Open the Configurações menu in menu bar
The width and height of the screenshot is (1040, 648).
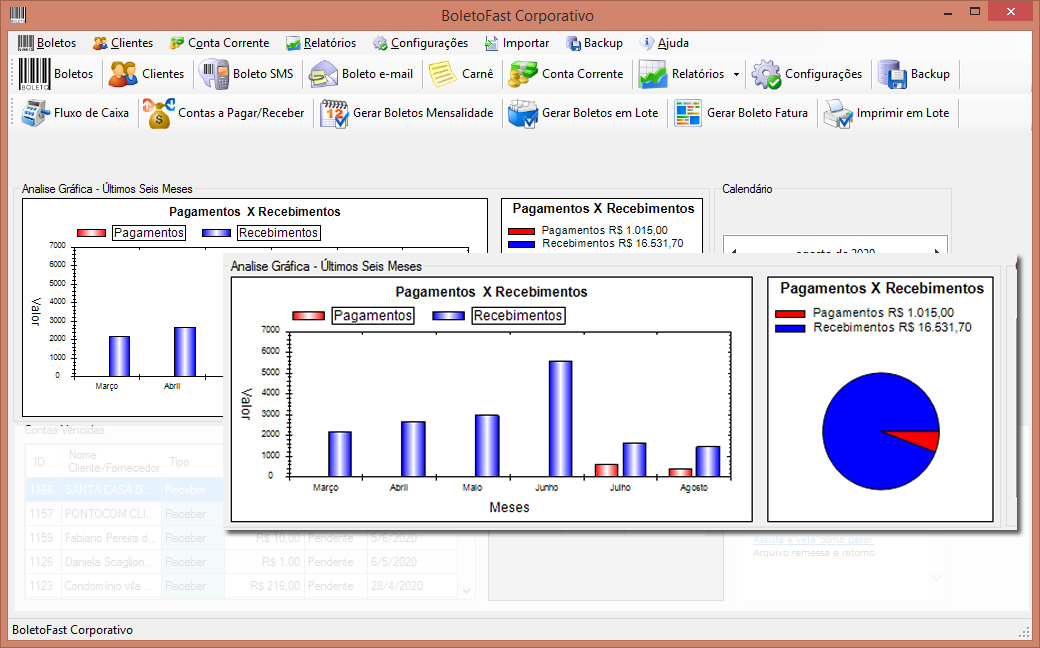[421, 43]
